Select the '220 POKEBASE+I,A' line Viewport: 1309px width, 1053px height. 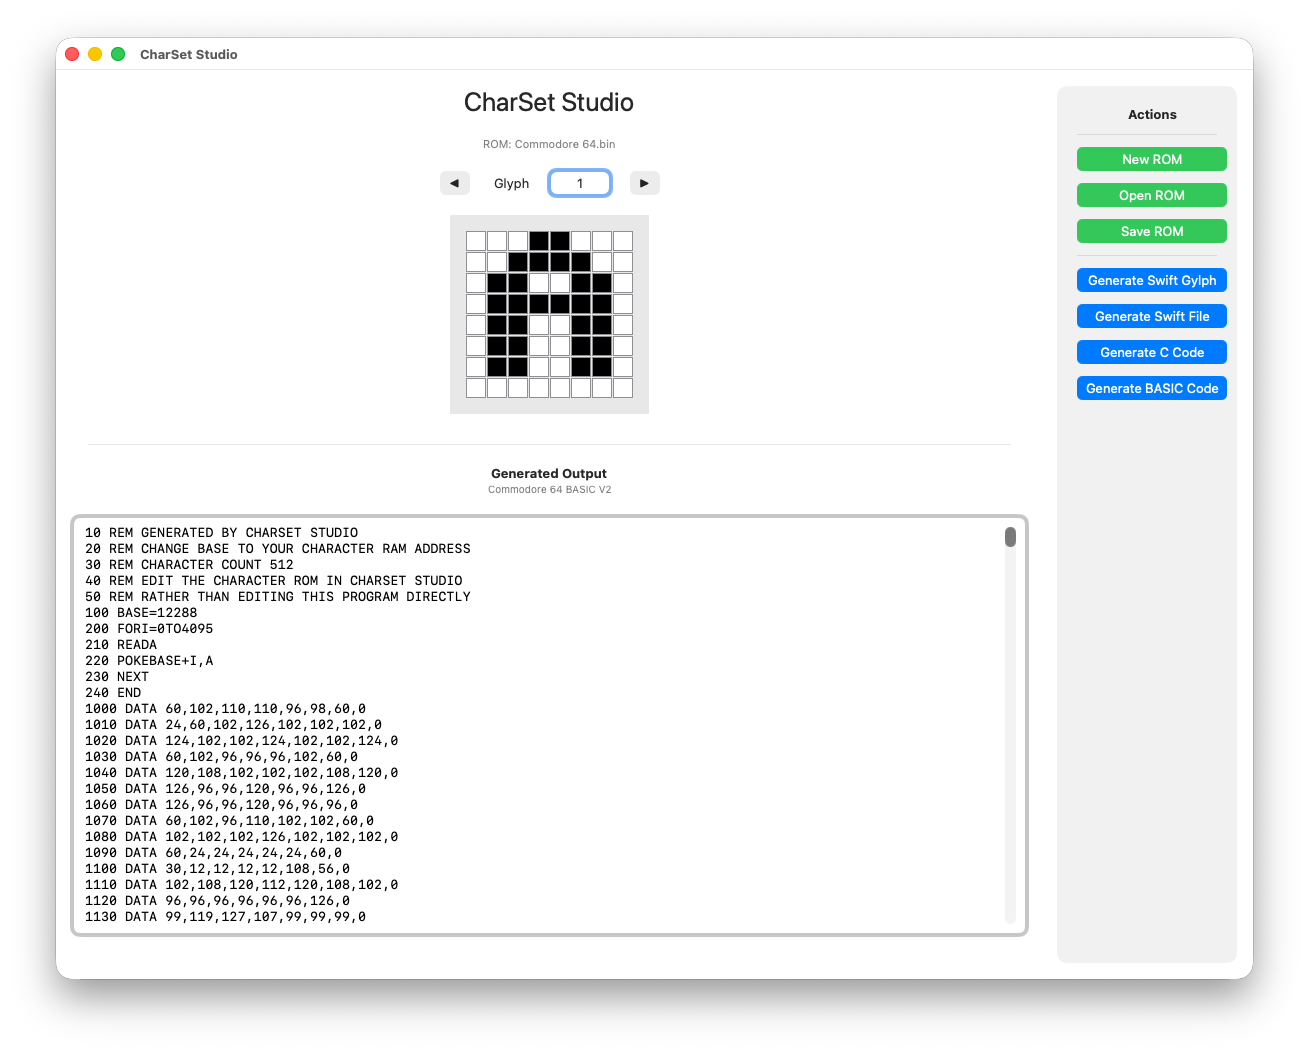pos(149,661)
